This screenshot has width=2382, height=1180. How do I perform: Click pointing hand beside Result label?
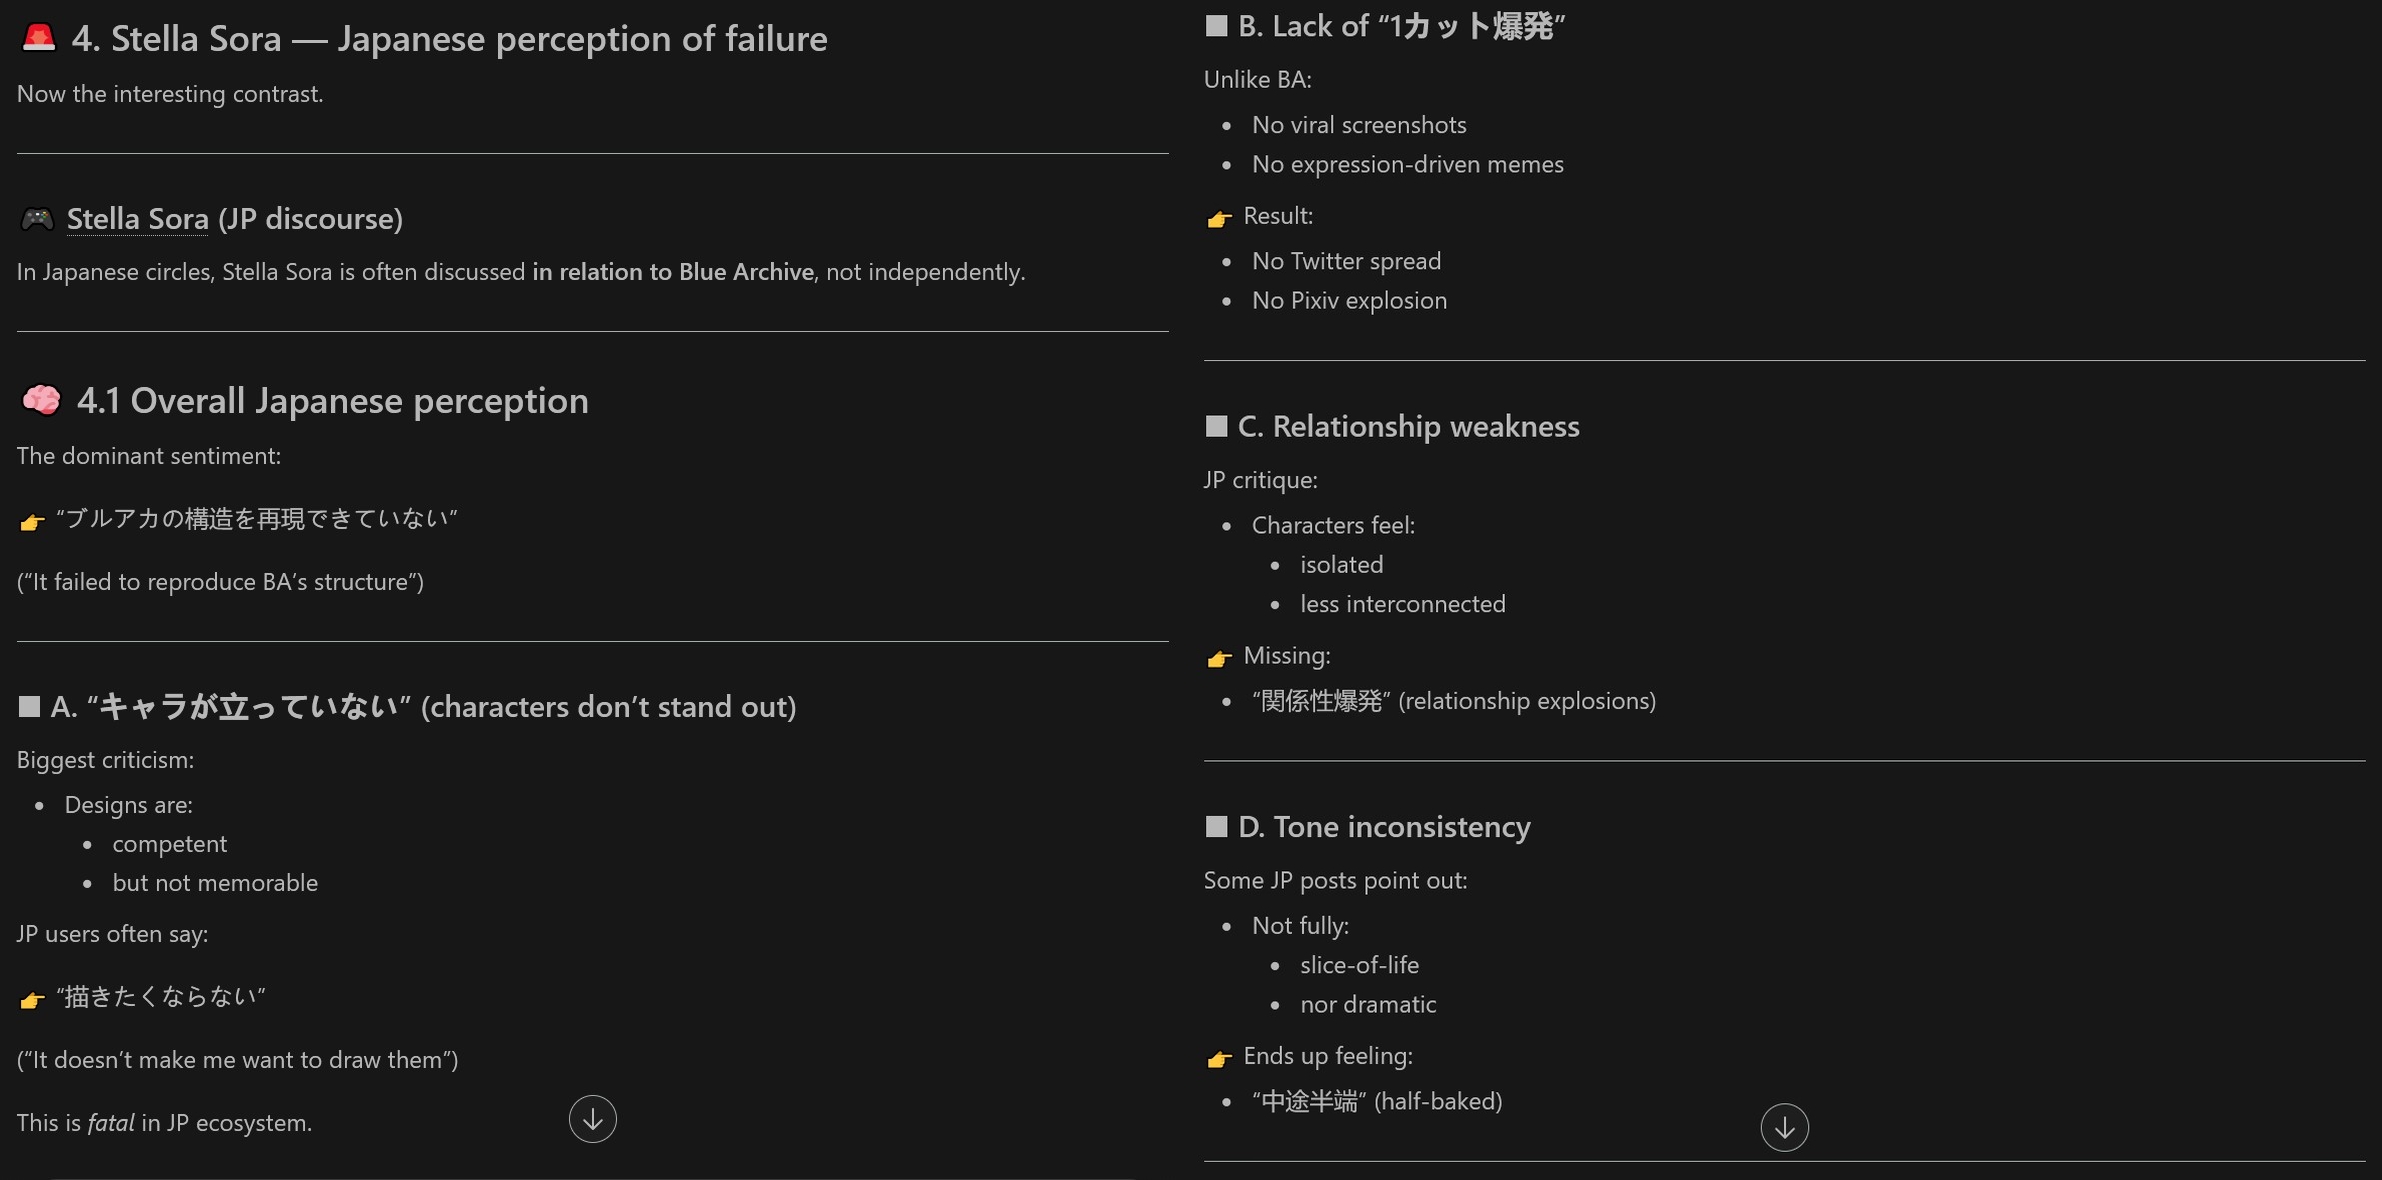(1219, 218)
